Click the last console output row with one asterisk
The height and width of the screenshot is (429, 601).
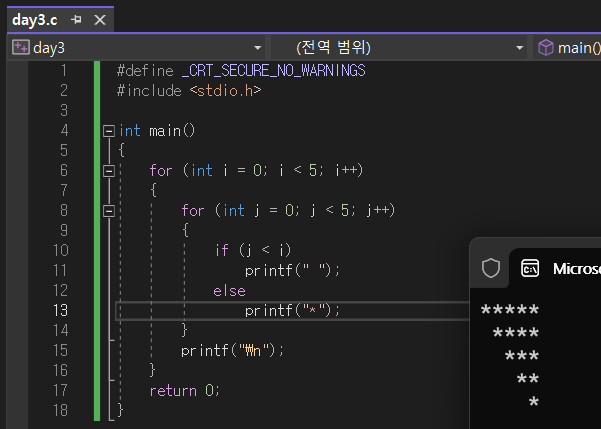(534, 402)
